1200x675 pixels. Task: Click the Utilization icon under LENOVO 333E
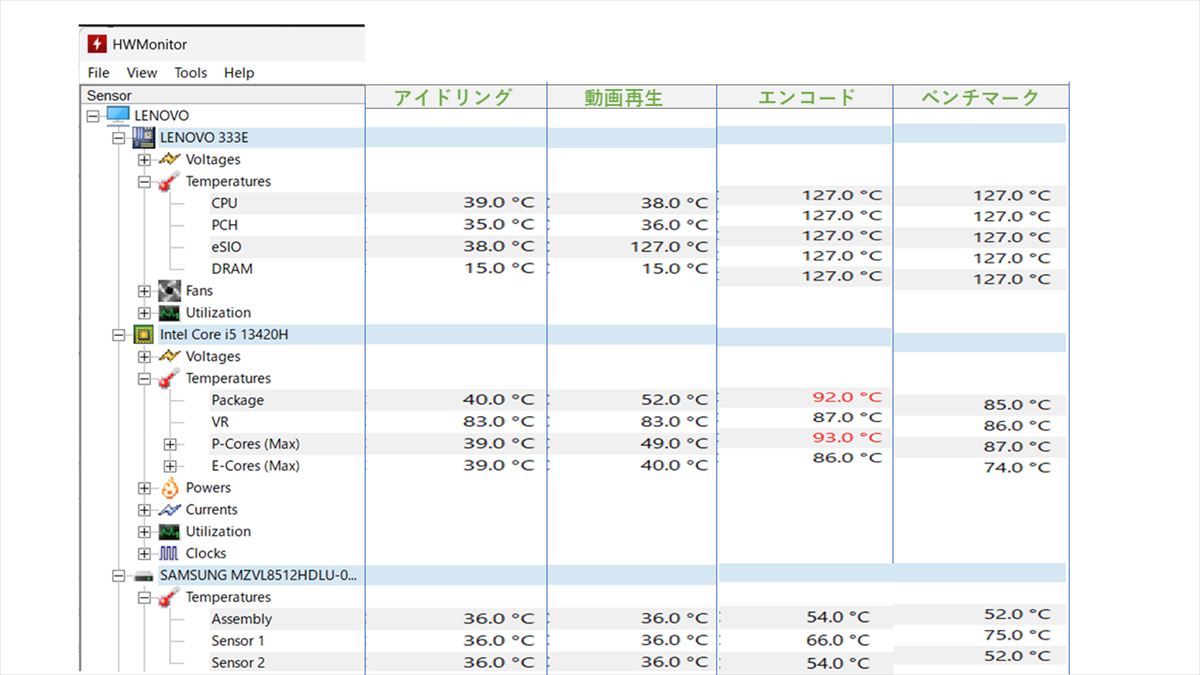pos(169,313)
